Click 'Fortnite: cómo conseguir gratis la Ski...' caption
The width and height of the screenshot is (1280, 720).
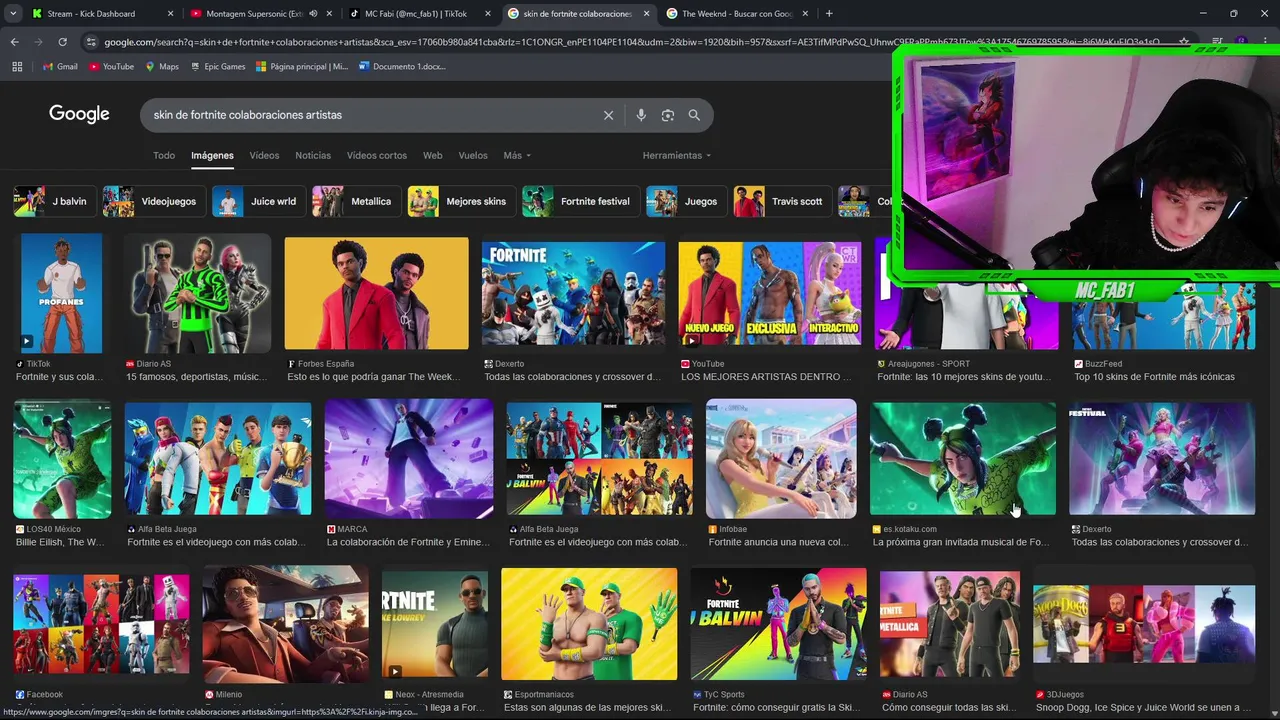[x=781, y=707]
